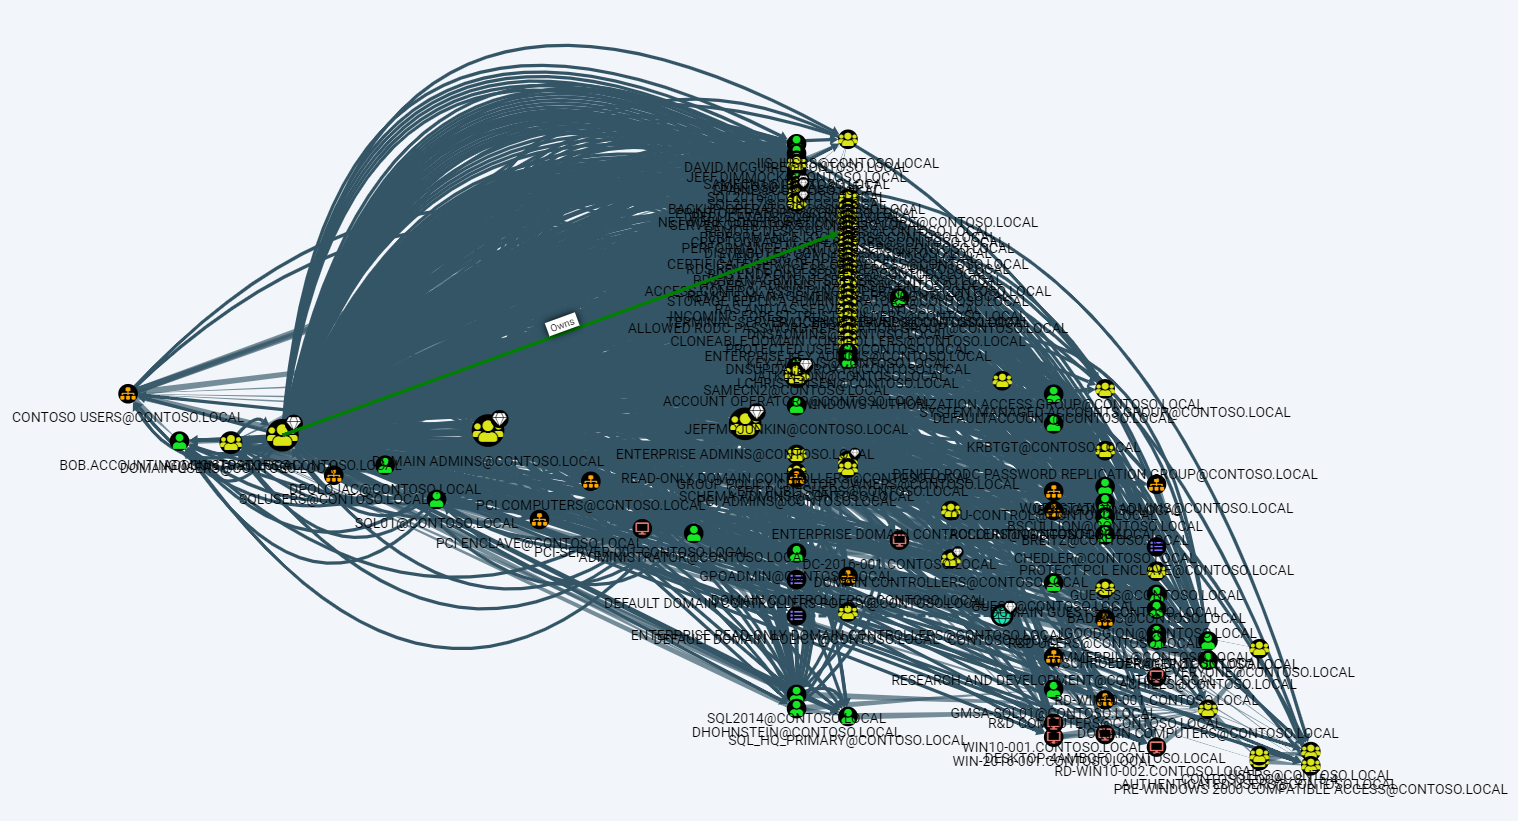This screenshot has height=821, width=1518.
Task: Click the ADMINISTRATOR user node
Action: 694,533
